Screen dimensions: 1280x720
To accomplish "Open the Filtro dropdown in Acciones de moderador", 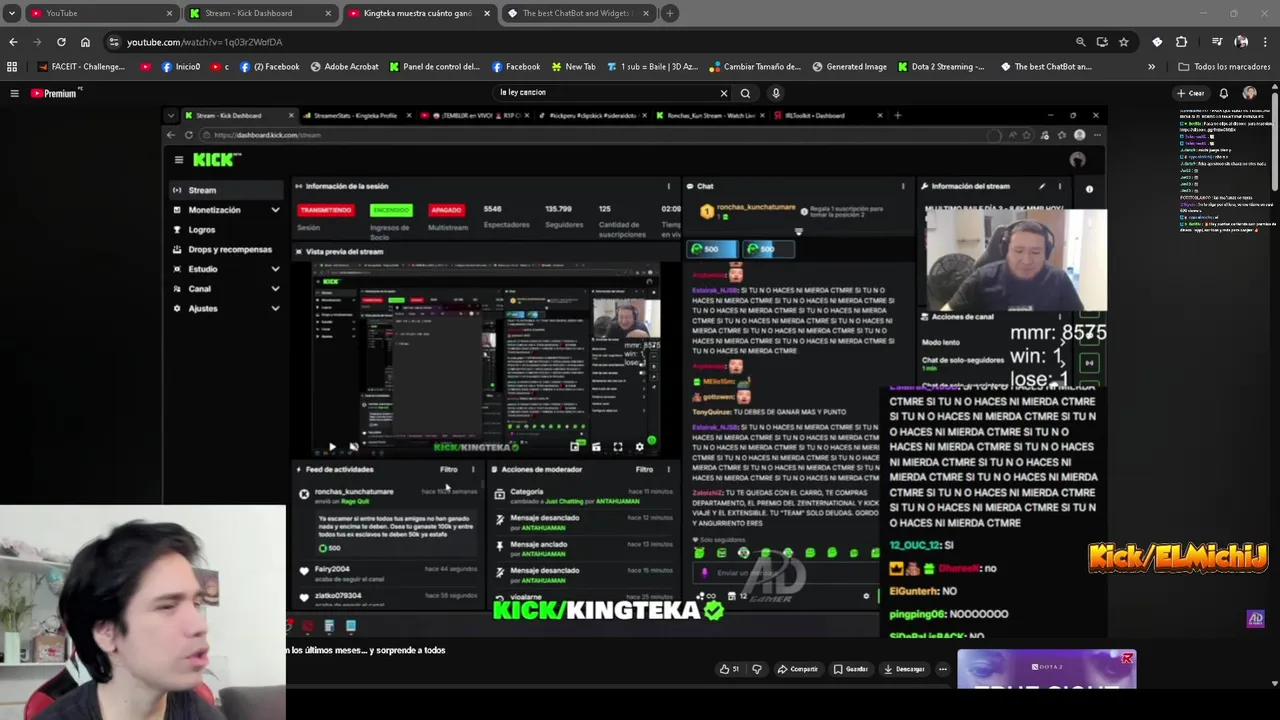I will pos(644,469).
